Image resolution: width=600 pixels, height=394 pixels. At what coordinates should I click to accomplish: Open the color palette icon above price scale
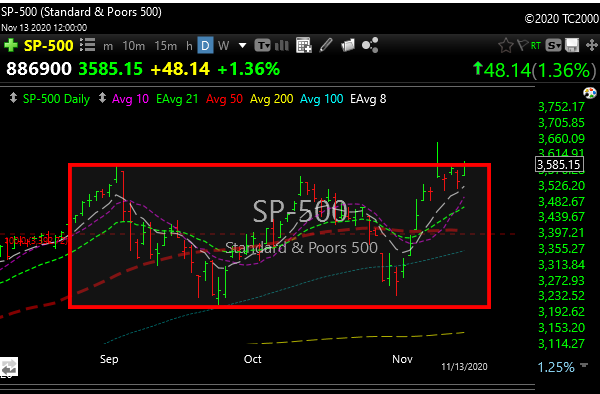point(590,93)
